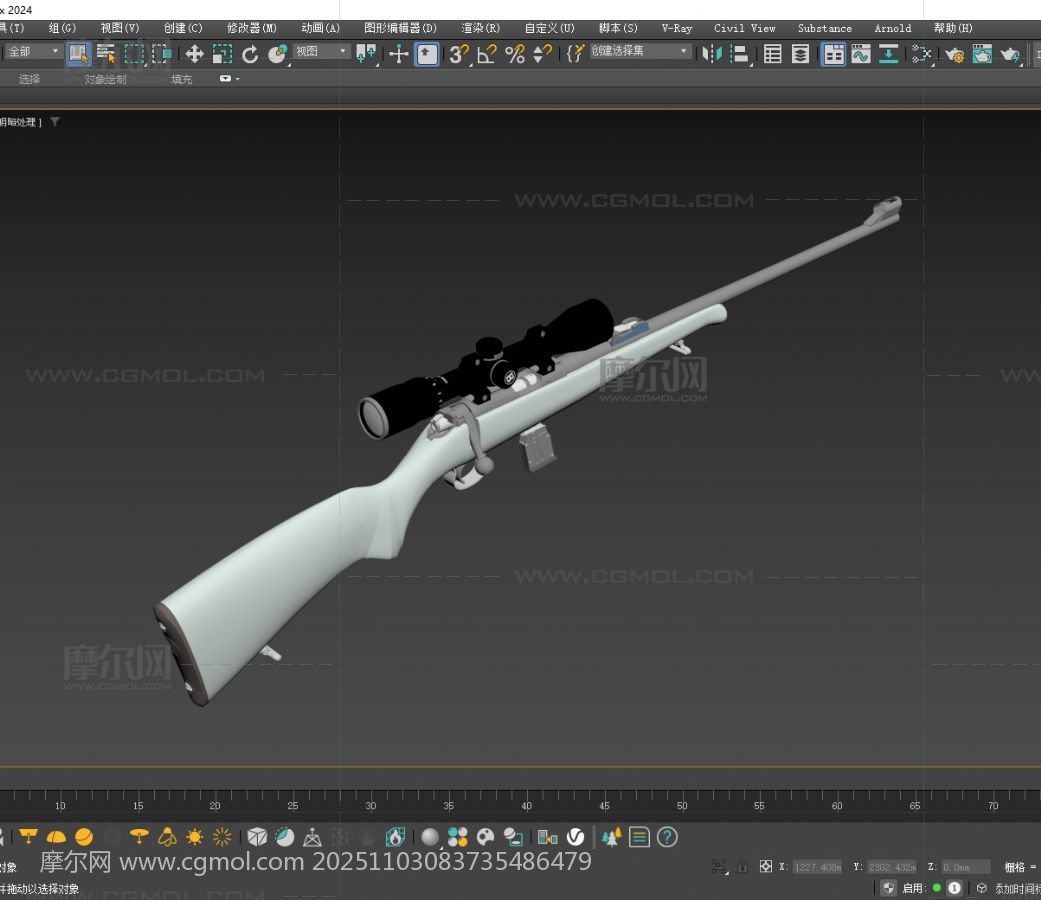This screenshot has width=1041, height=900.
Task: Open the Curve Editor icon
Action: (x=861, y=54)
